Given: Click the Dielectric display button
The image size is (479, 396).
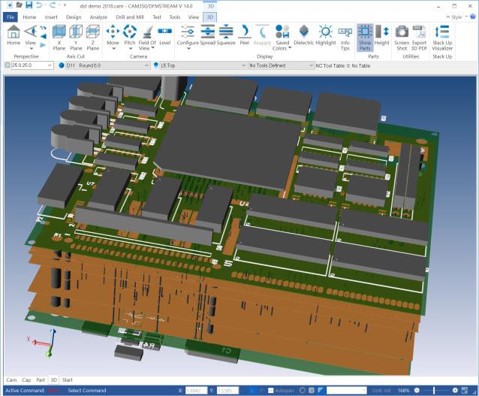Looking at the screenshot, I should tap(303, 35).
